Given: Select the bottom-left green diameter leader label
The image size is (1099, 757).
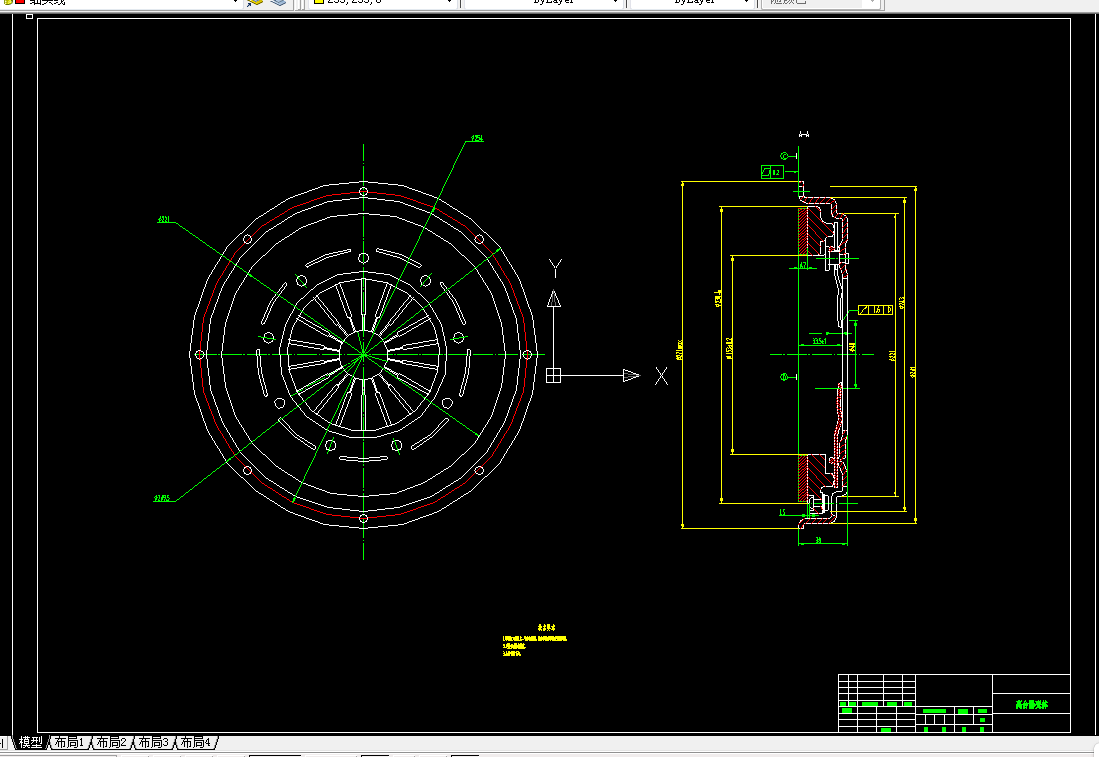Looking at the screenshot, I should [x=162, y=498].
